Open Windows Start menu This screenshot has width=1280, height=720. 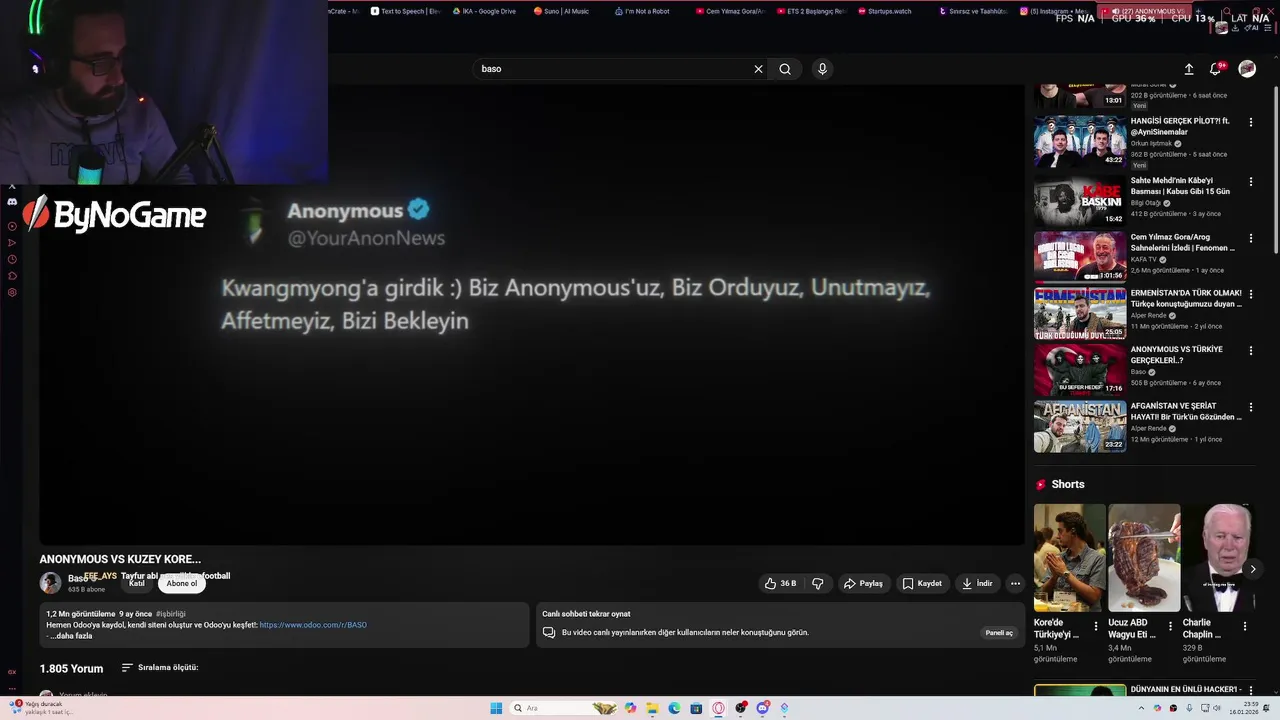coord(496,708)
